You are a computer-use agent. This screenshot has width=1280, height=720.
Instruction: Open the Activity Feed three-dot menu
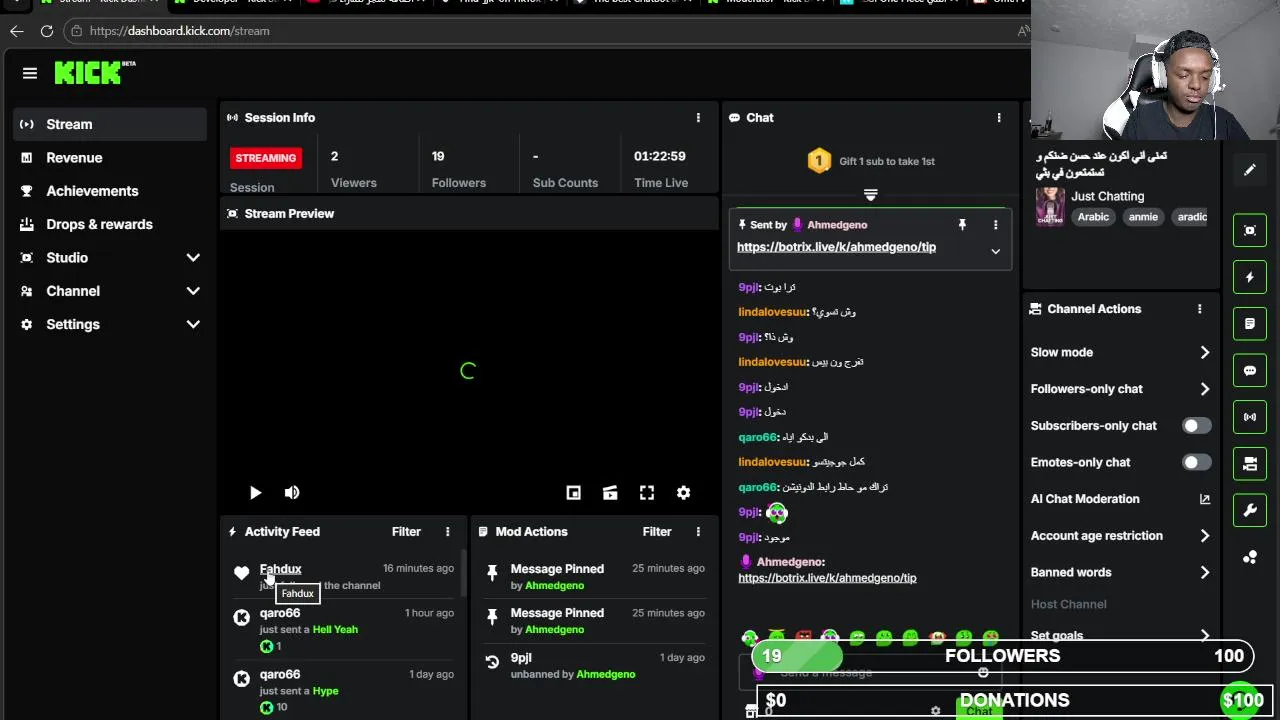[x=447, y=532]
